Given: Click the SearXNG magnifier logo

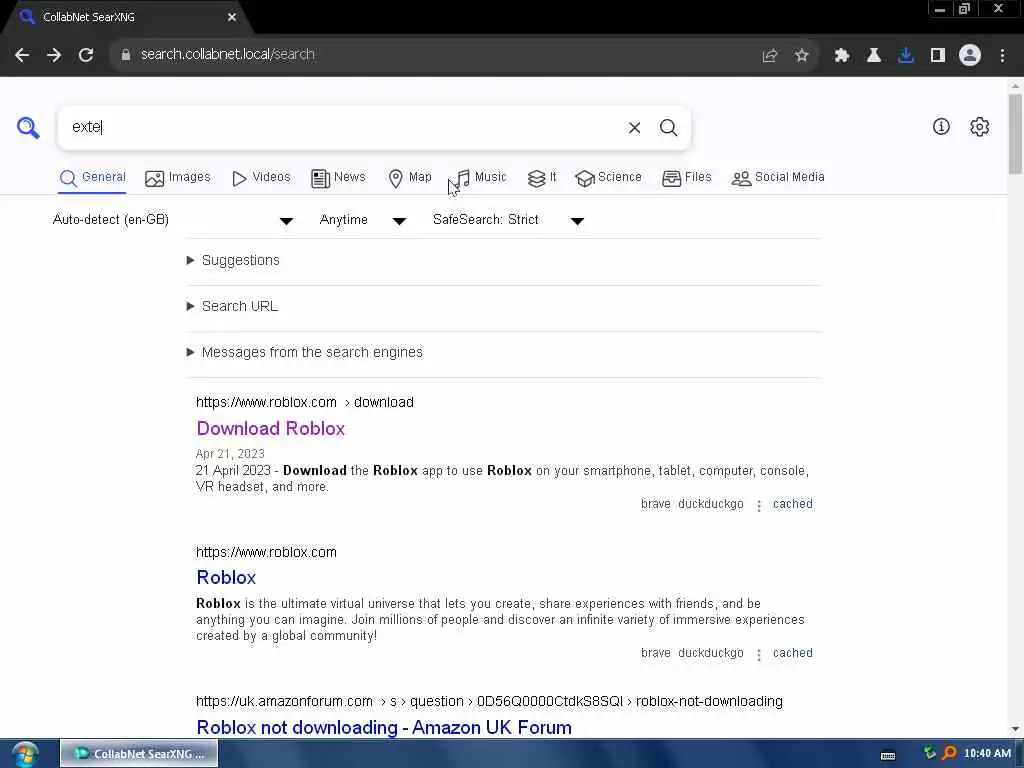Looking at the screenshot, I should pos(28,127).
